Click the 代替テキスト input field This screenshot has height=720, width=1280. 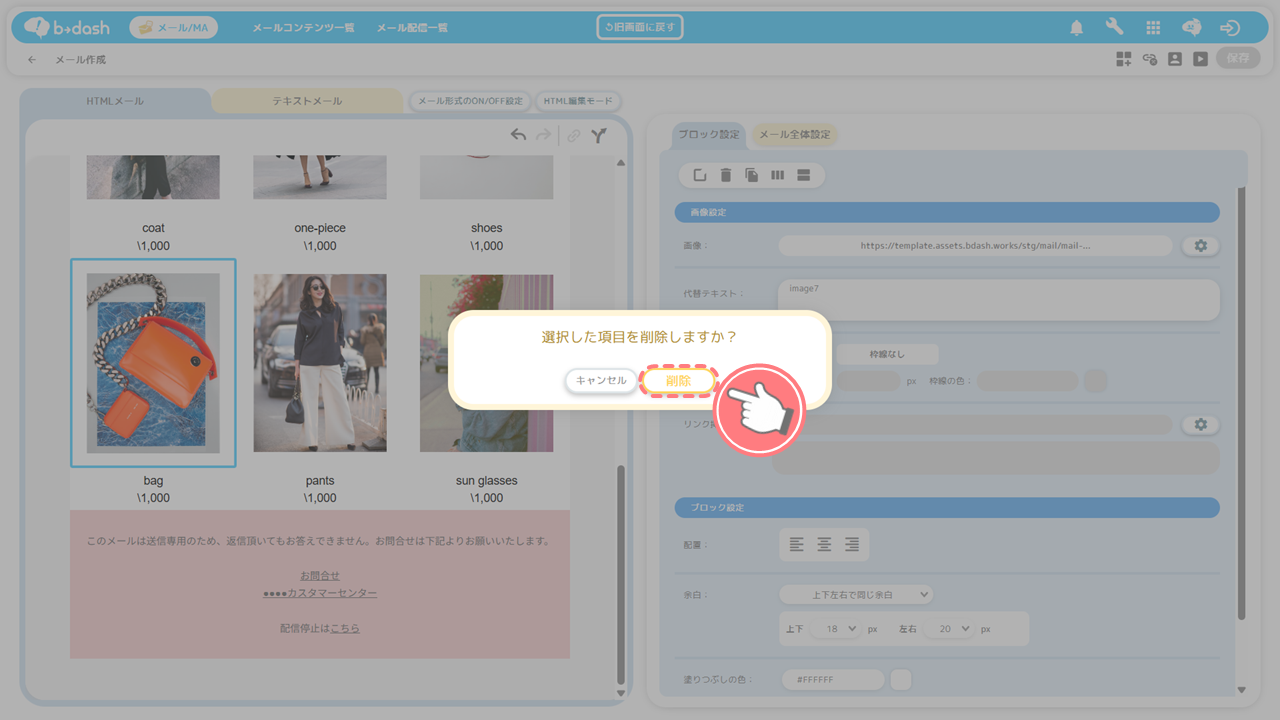point(997,299)
